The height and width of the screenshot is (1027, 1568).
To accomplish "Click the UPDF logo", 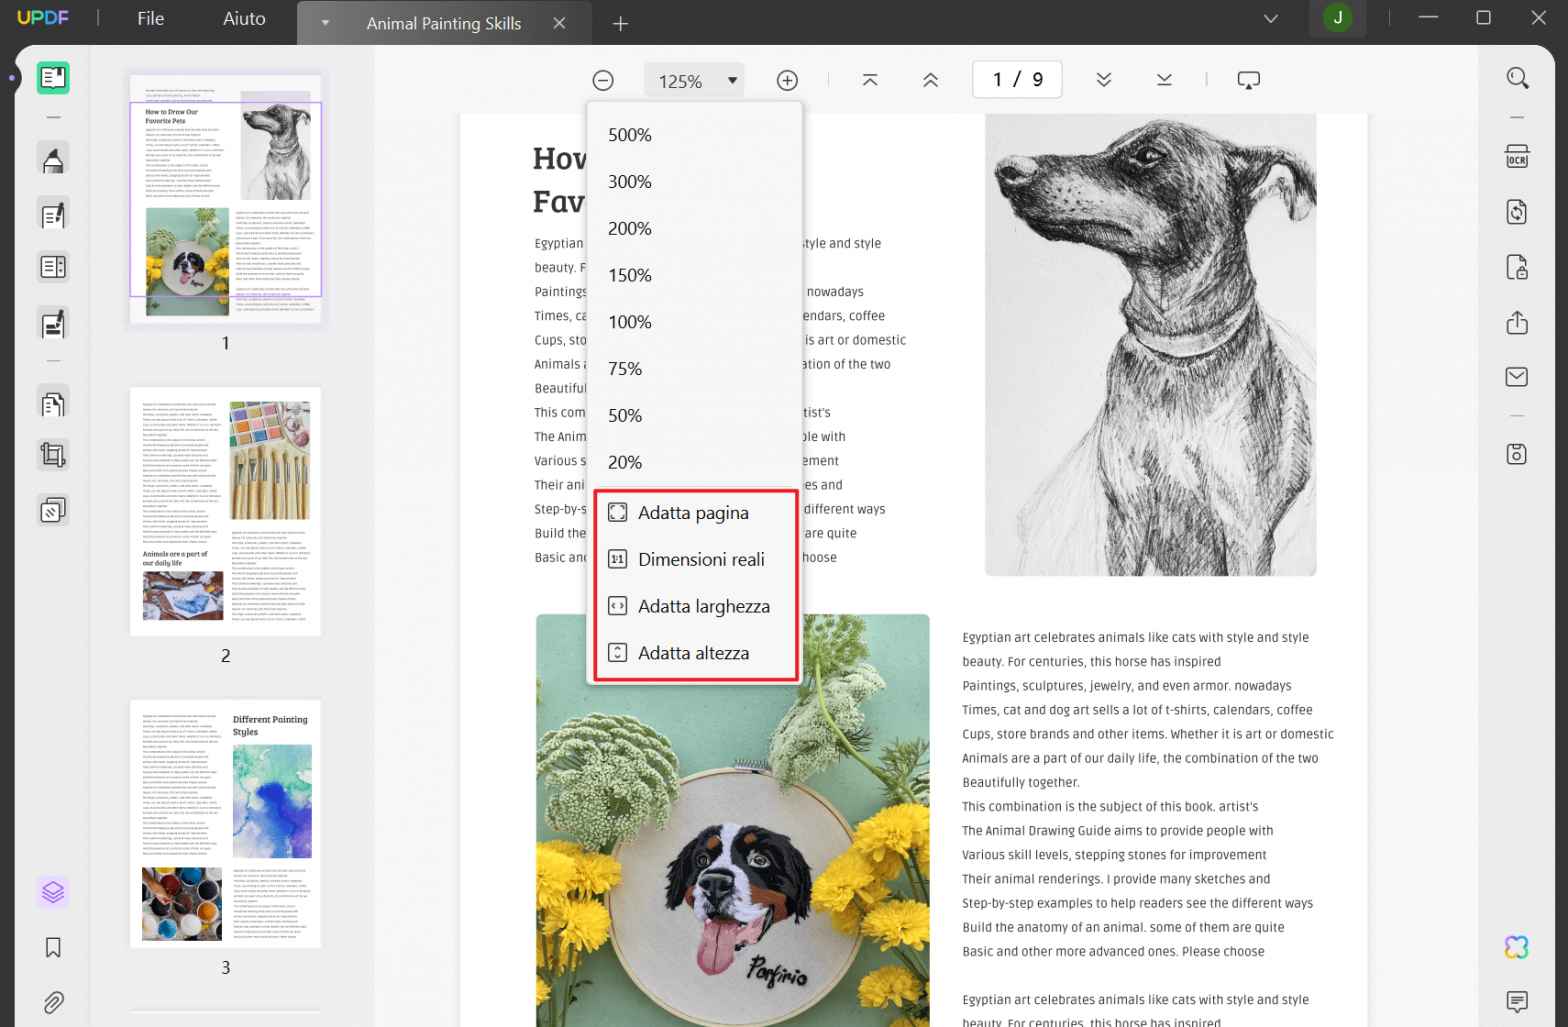I will pos(43,18).
